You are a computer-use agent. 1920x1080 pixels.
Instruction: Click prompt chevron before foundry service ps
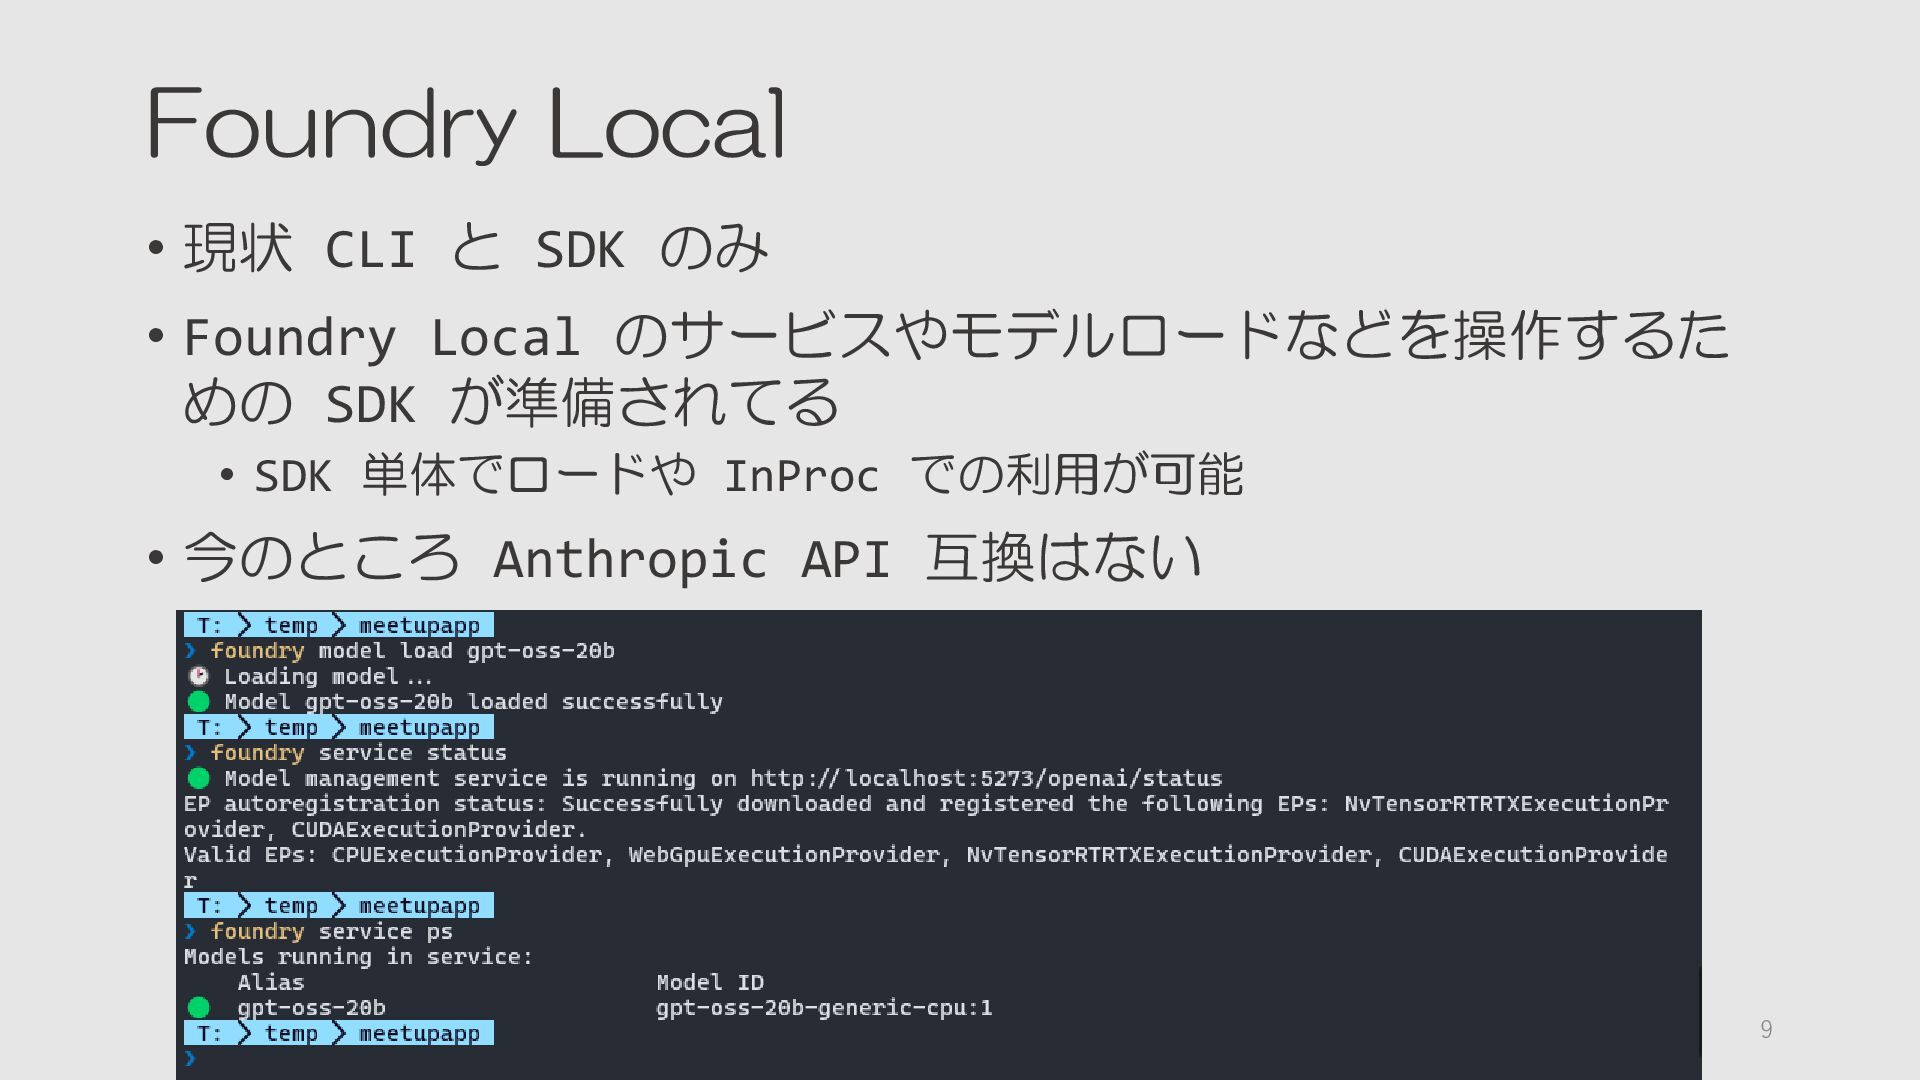[190, 932]
